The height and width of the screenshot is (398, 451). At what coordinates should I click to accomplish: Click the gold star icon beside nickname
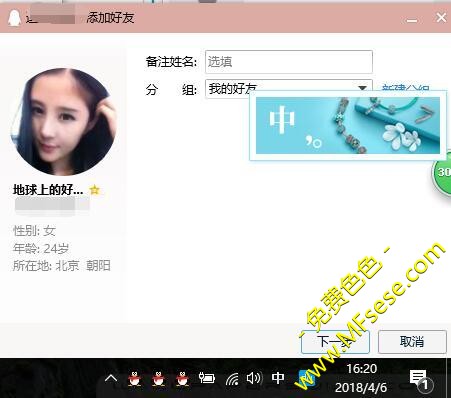(x=95, y=190)
